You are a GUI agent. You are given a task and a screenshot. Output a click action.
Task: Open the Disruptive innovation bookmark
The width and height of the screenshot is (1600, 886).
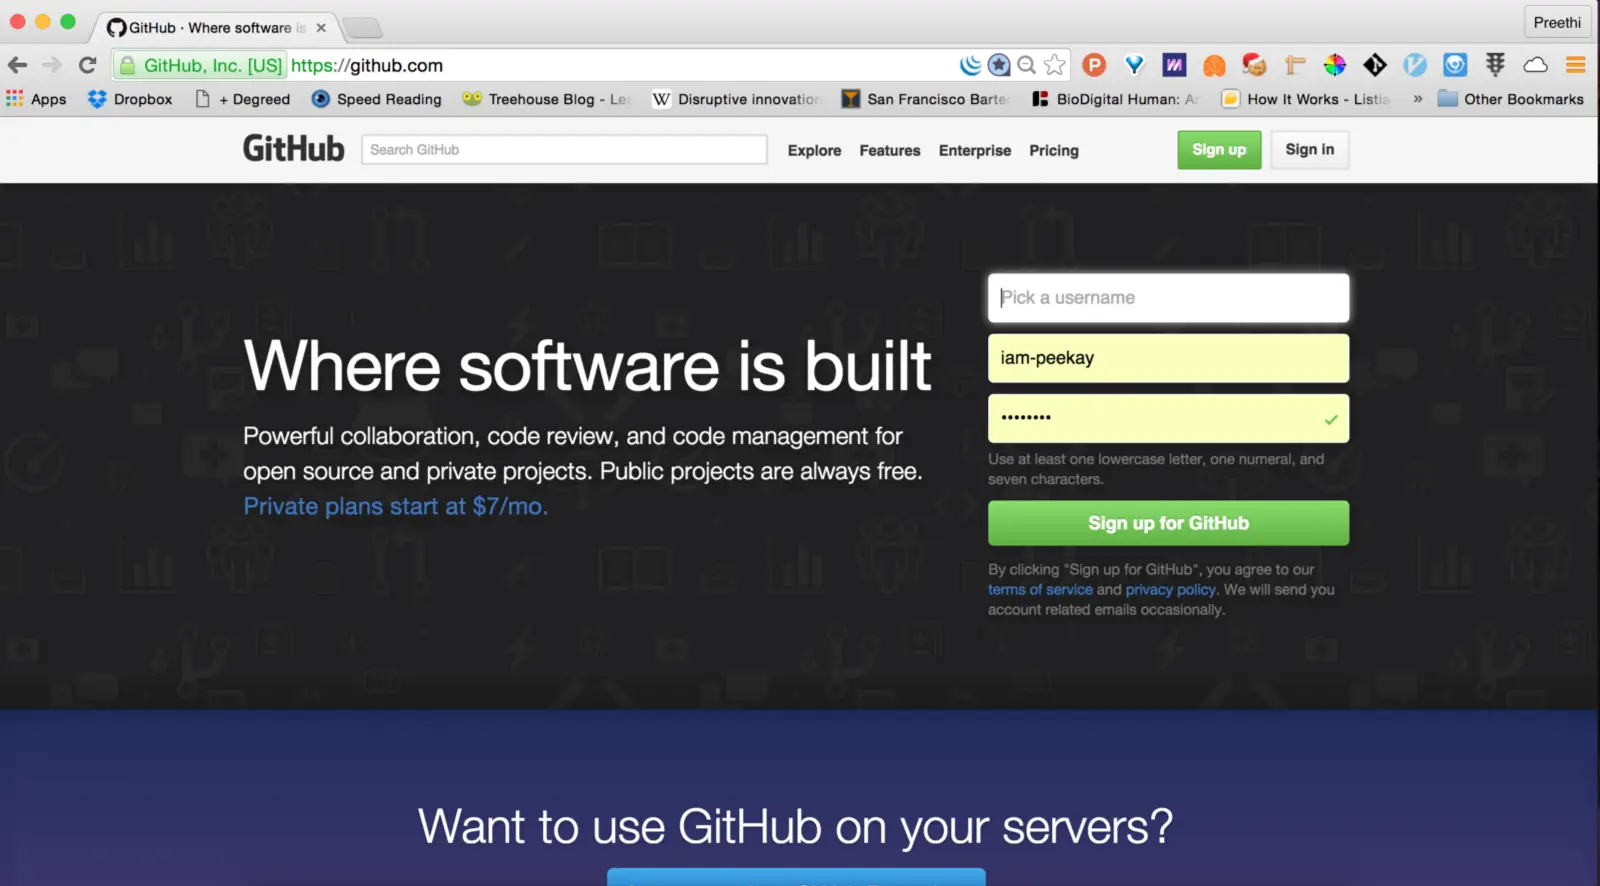(737, 99)
